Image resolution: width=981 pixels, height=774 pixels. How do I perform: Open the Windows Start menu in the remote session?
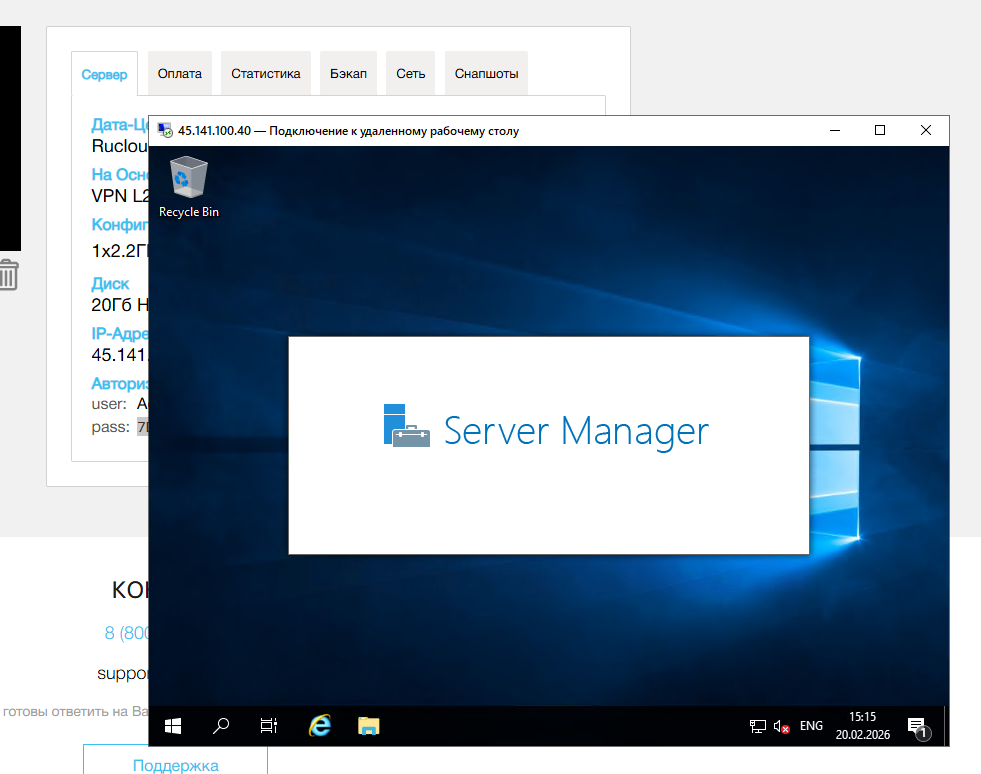point(173,726)
